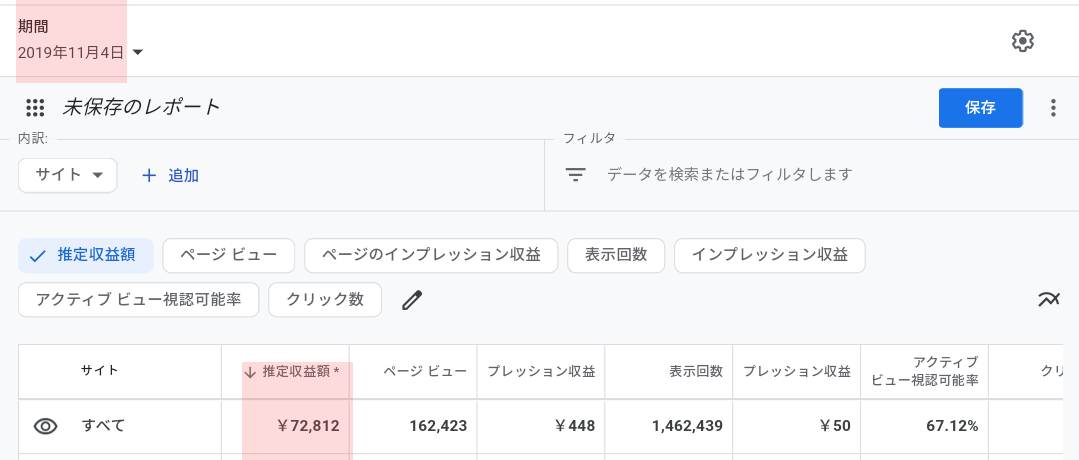Click the plus icon beside 追加
This screenshot has width=1079, height=460.
(x=149, y=176)
